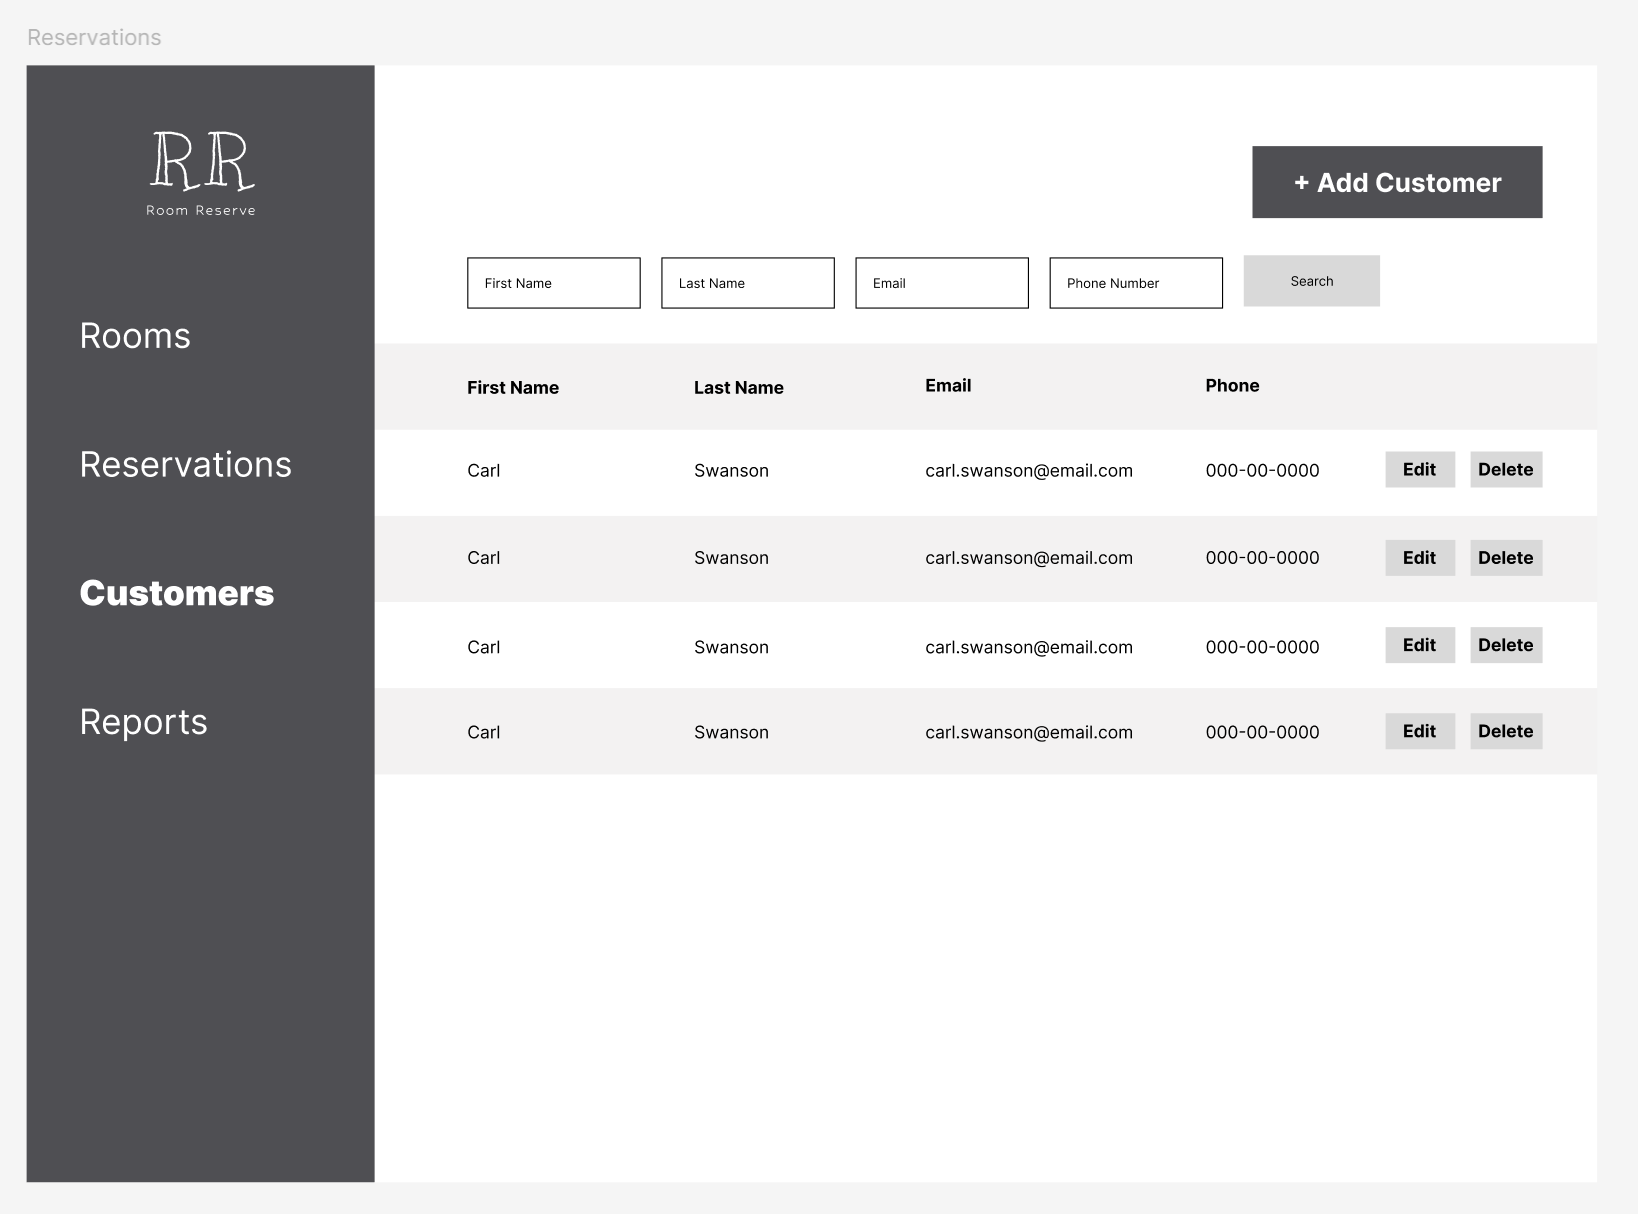Click the Email column header
Screen dimensions: 1638x1214
coord(947,385)
